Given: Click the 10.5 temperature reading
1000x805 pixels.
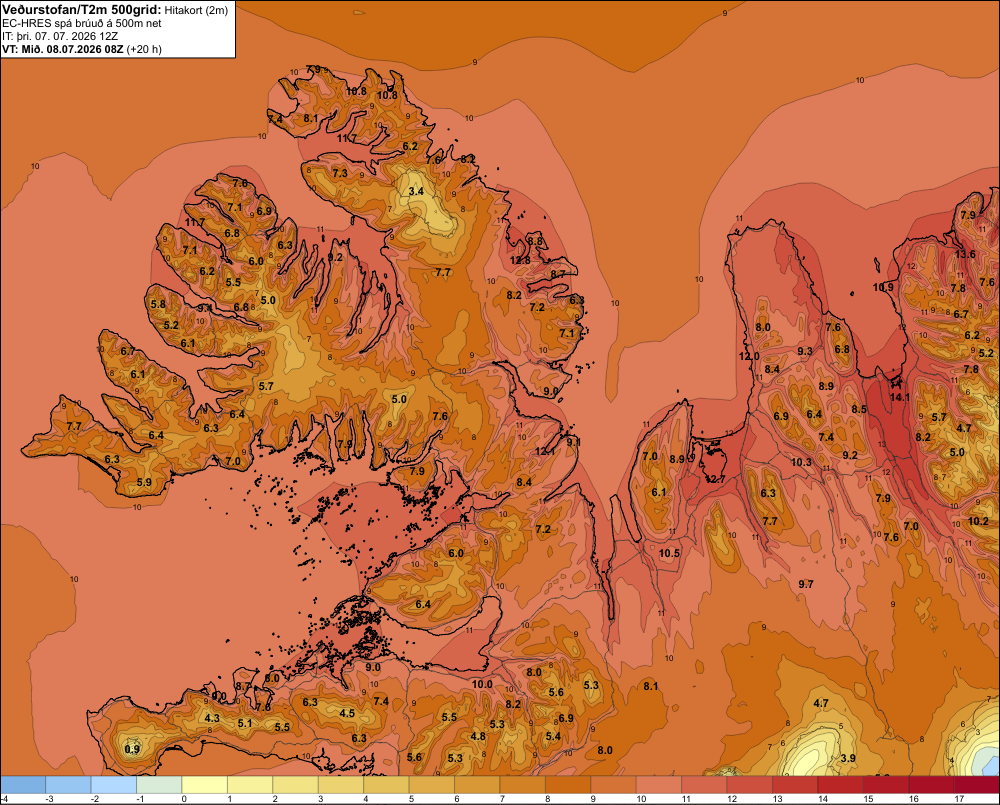Looking at the screenshot, I should [x=670, y=553].
